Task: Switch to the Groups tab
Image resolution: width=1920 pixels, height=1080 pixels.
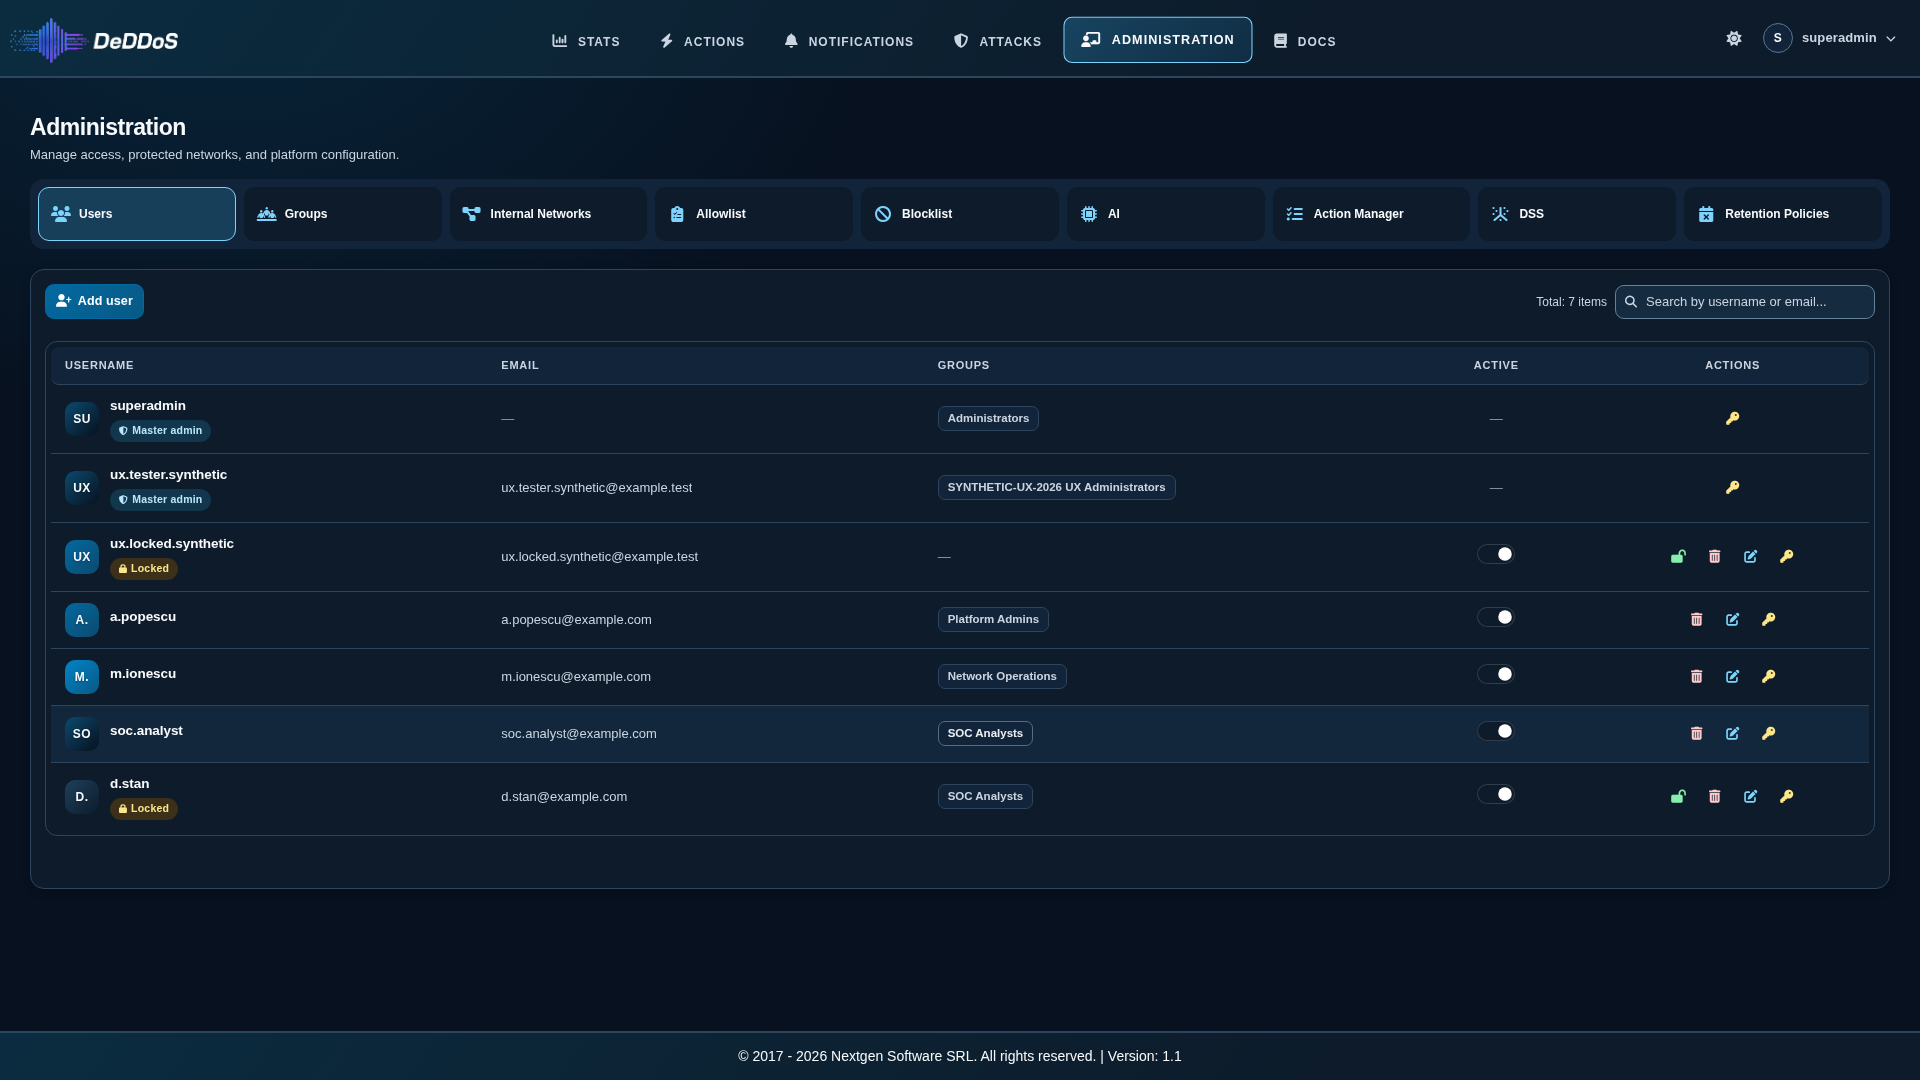Action: (x=342, y=214)
